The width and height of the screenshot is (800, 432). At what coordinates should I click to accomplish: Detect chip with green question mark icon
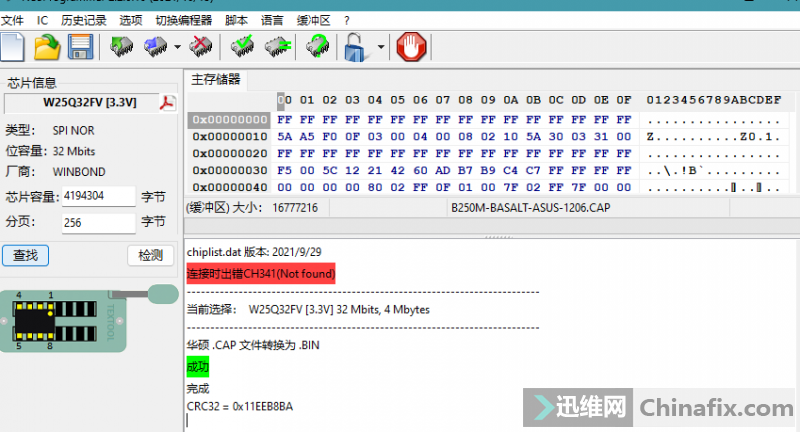click(x=317, y=47)
